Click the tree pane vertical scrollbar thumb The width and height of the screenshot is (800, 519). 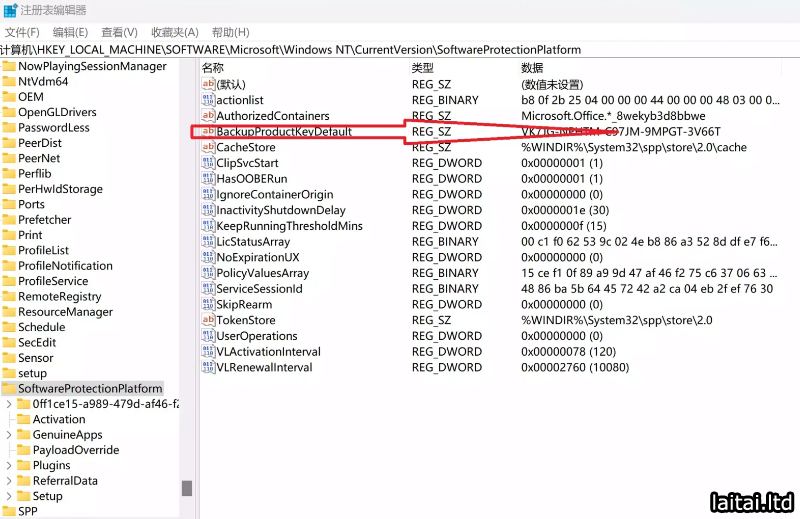pyautogui.click(x=186, y=487)
